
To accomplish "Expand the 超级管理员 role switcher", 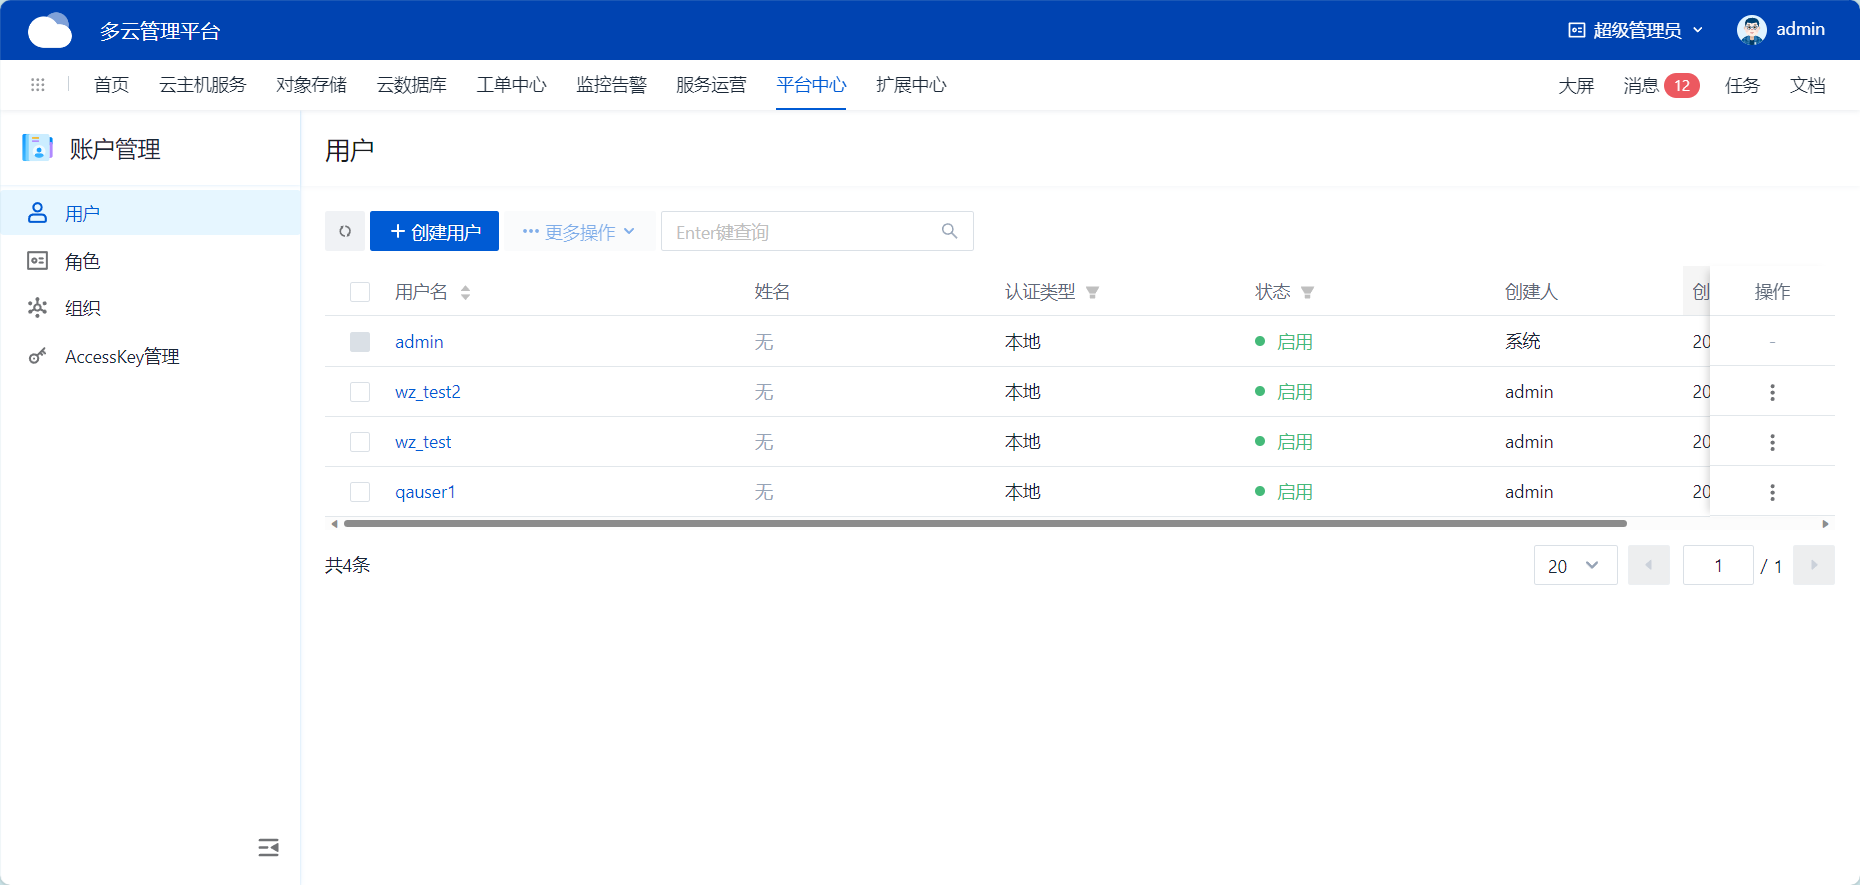I will click(x=1635, y=30).
